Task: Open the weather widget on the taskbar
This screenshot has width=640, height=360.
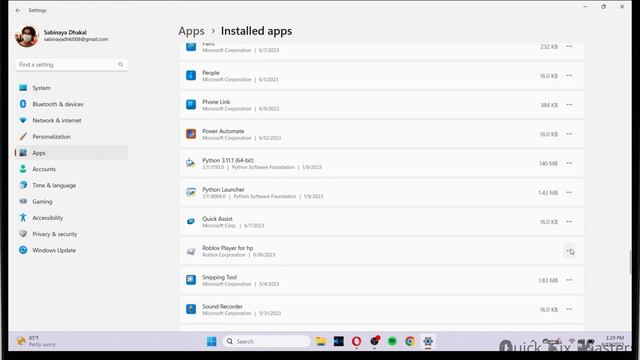Action: click(36, 341)
